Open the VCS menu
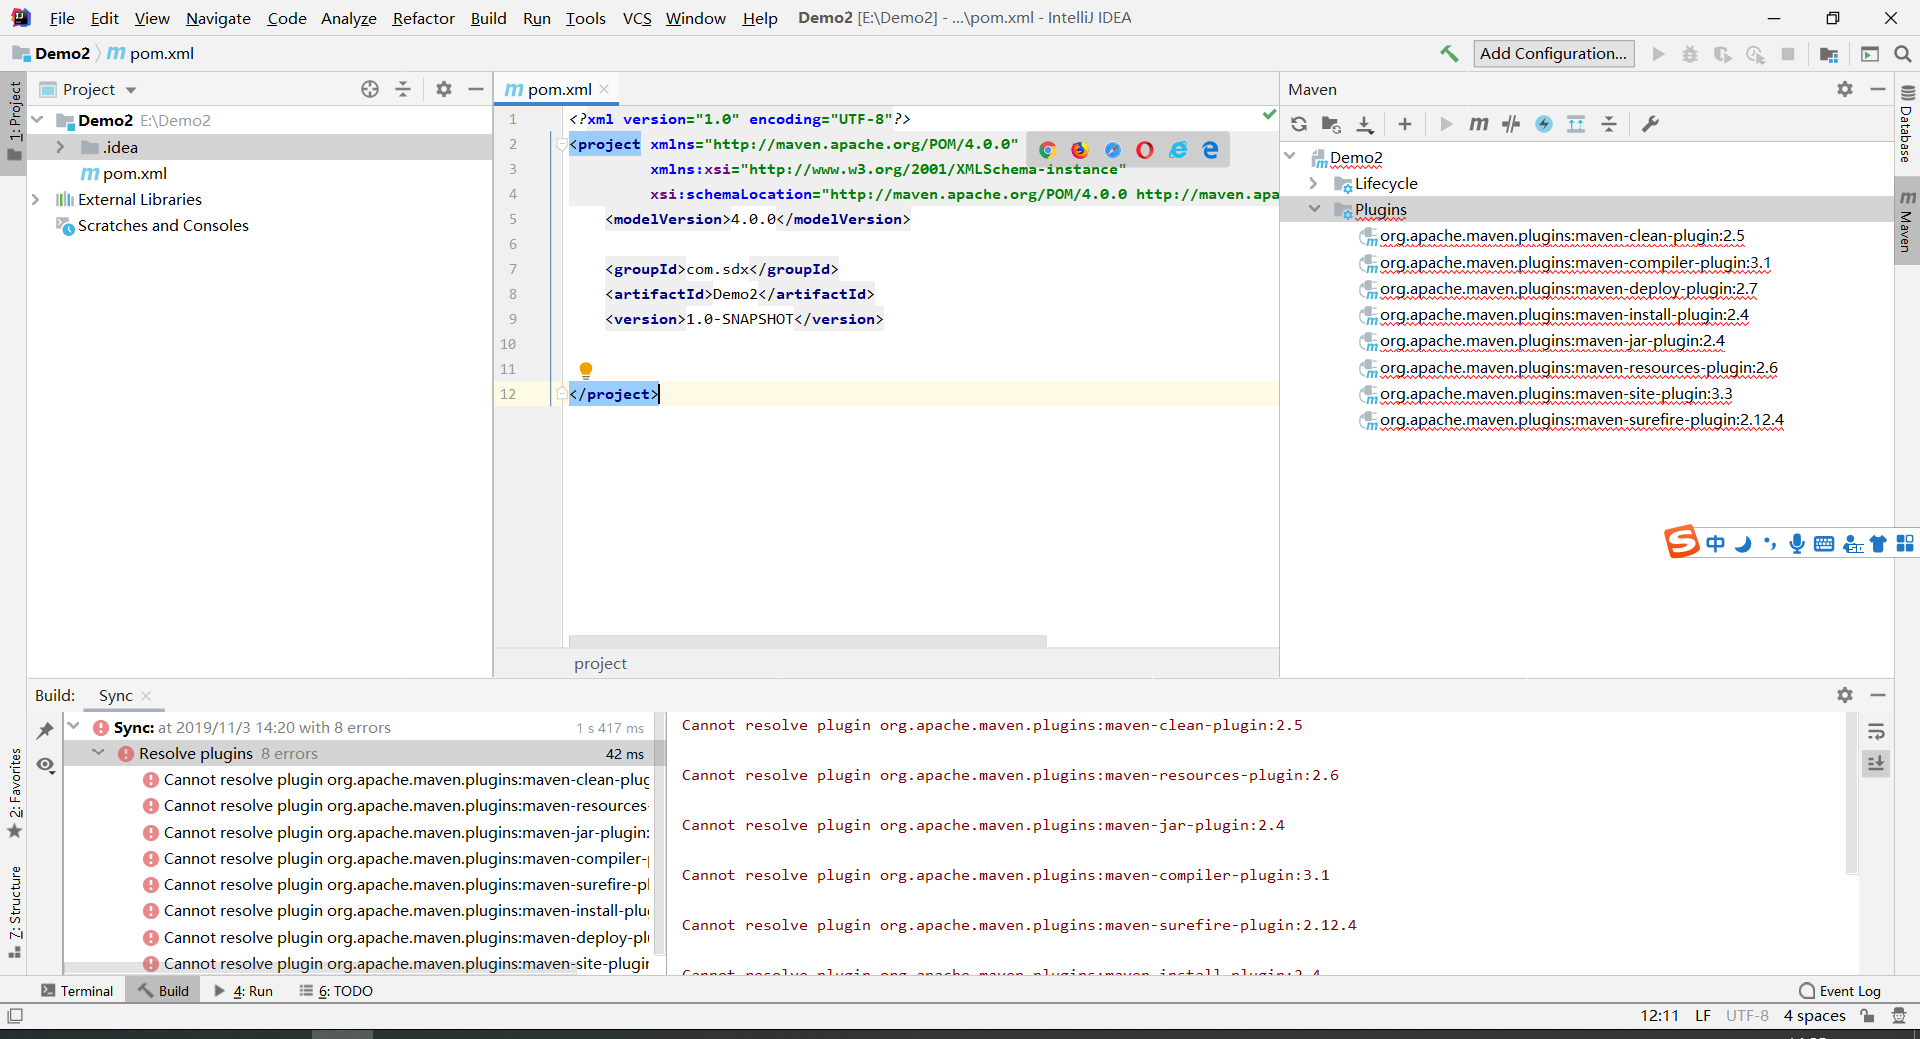 (636, 18)
